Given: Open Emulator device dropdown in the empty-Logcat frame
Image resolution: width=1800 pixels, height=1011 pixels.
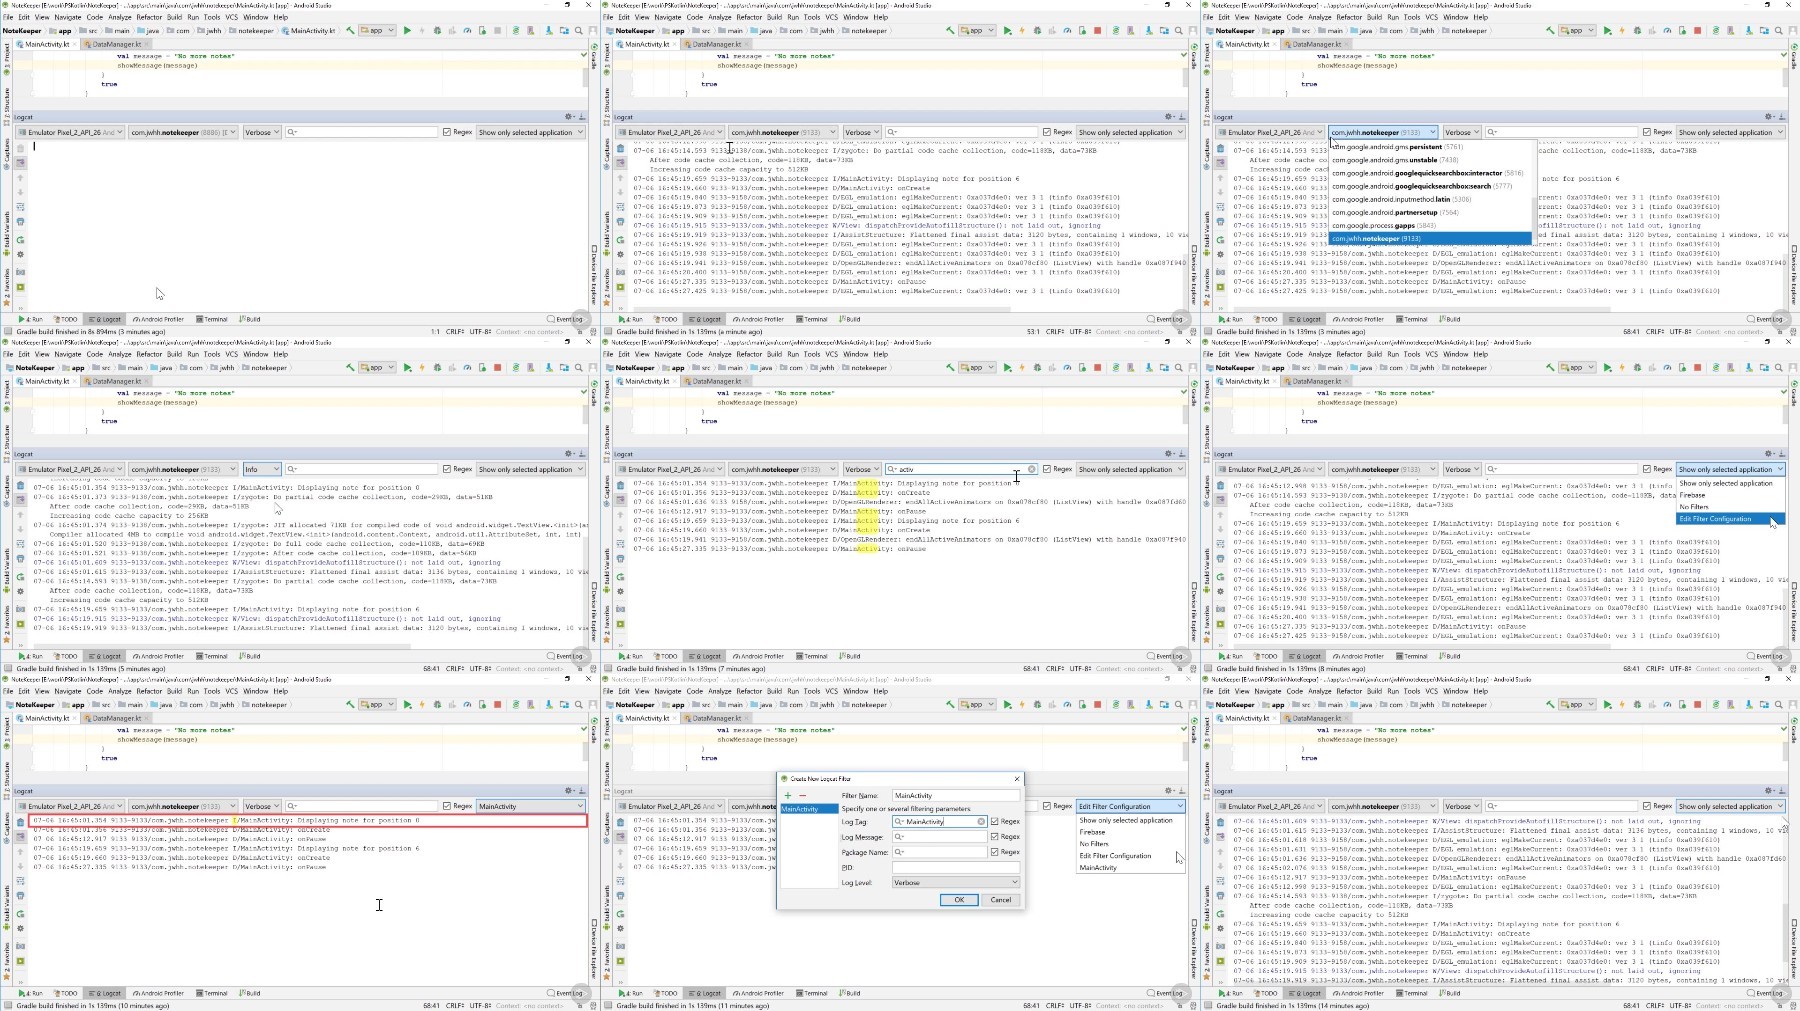Looking at the screenshot, I should pos(70,132).
